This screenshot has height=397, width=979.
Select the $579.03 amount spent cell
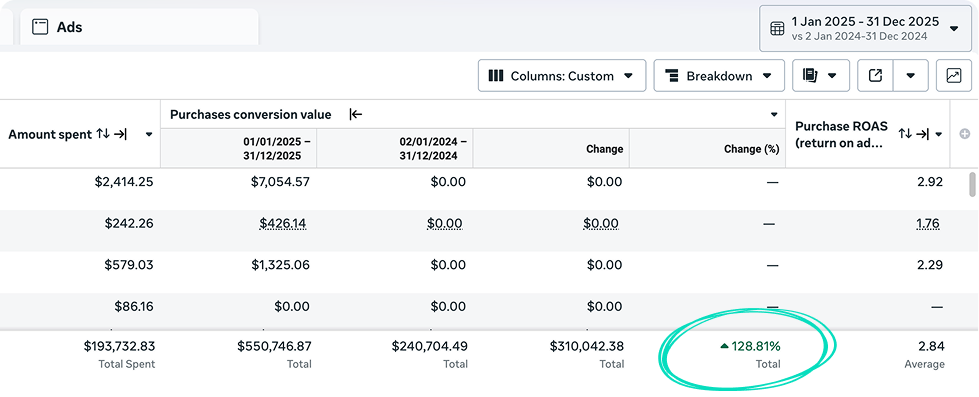coord(129,265)
